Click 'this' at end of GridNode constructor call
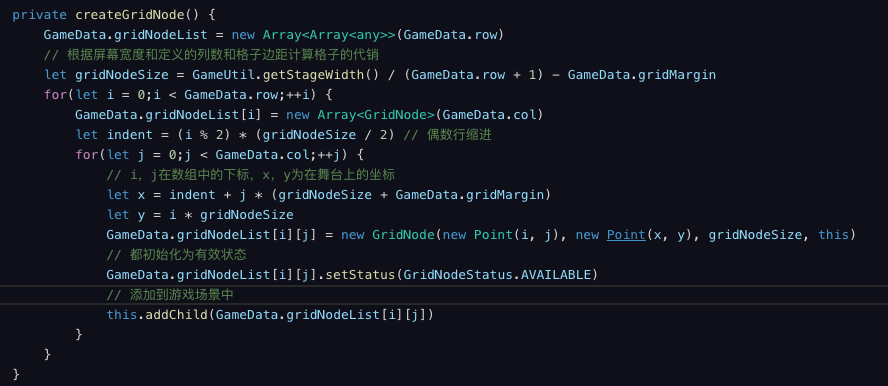 (x=834, y=234)
